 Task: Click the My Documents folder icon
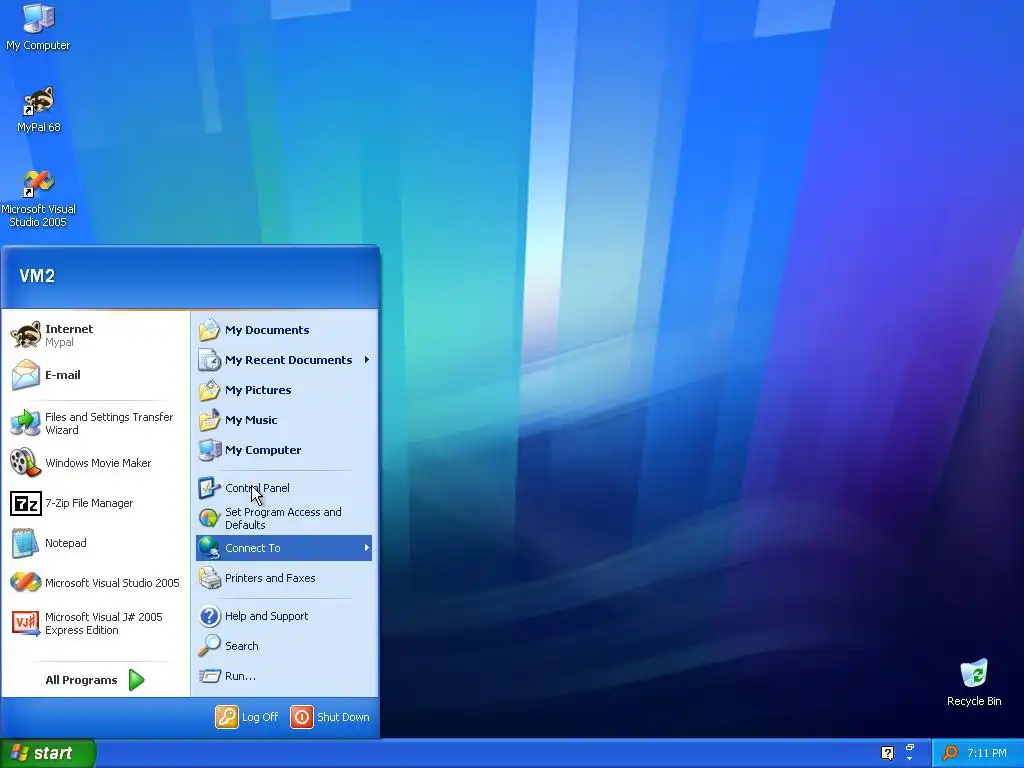click(x=209, y=330)
